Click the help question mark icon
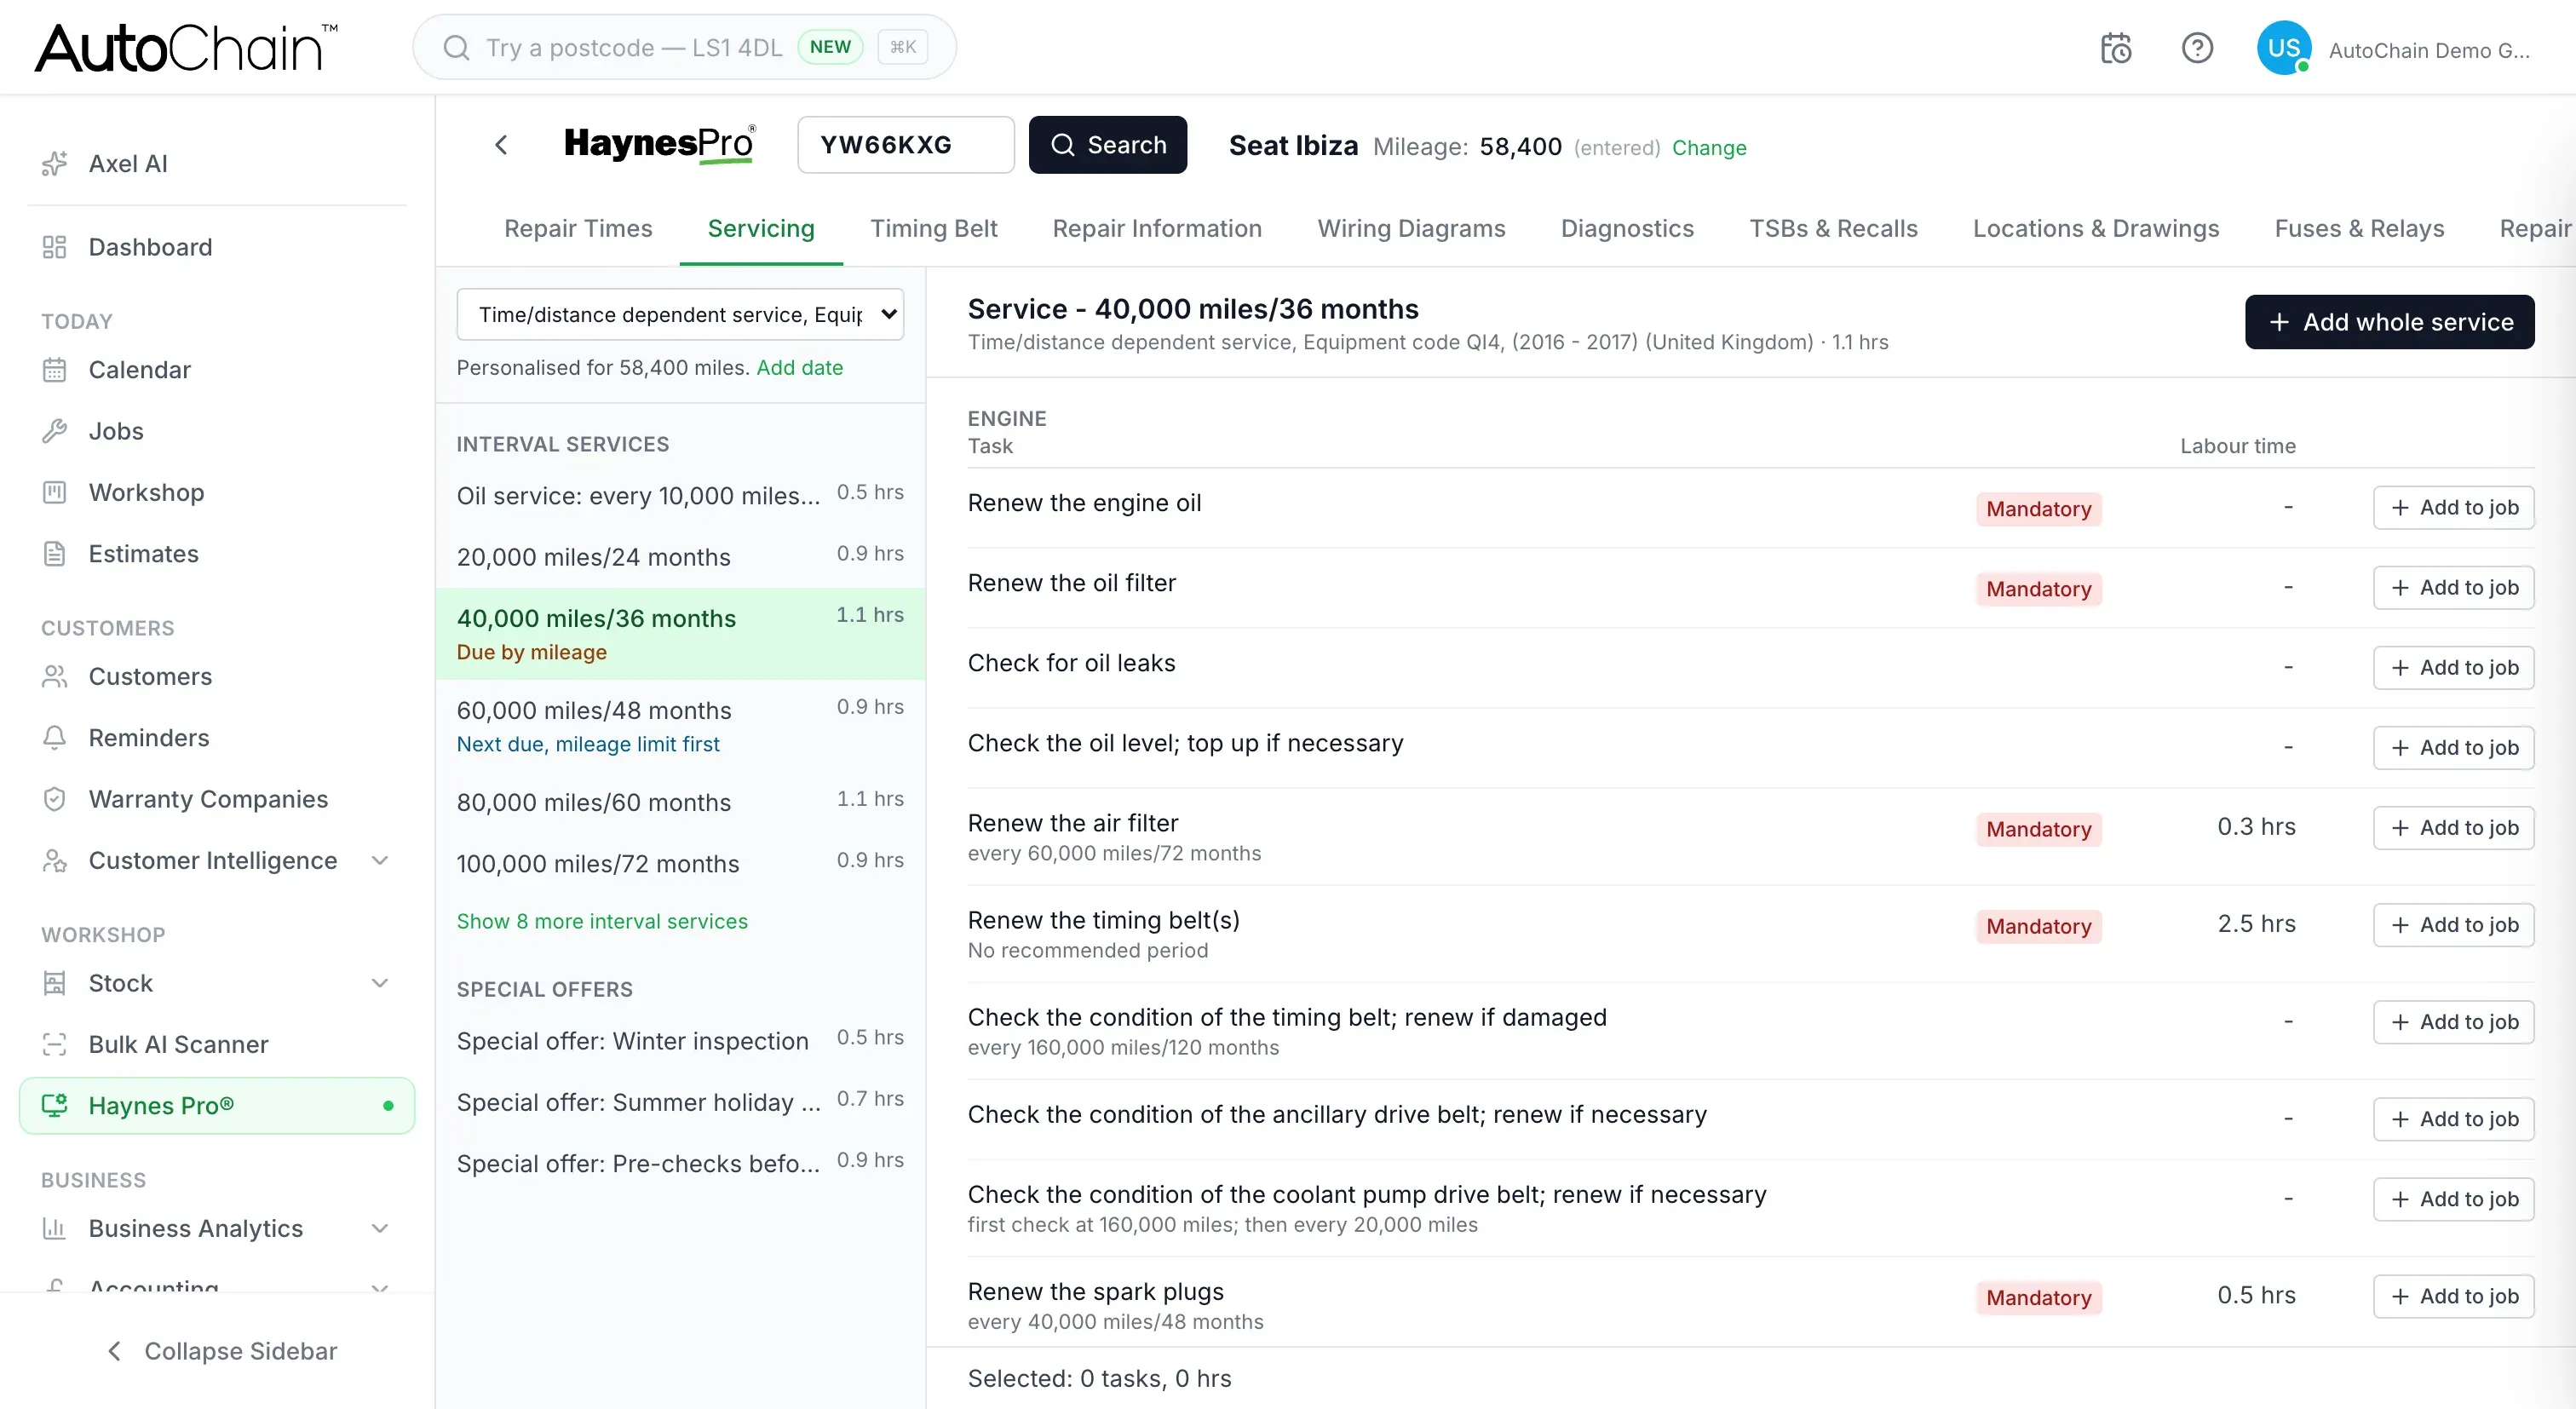 pyautogui.click(x=2197, y=48)
